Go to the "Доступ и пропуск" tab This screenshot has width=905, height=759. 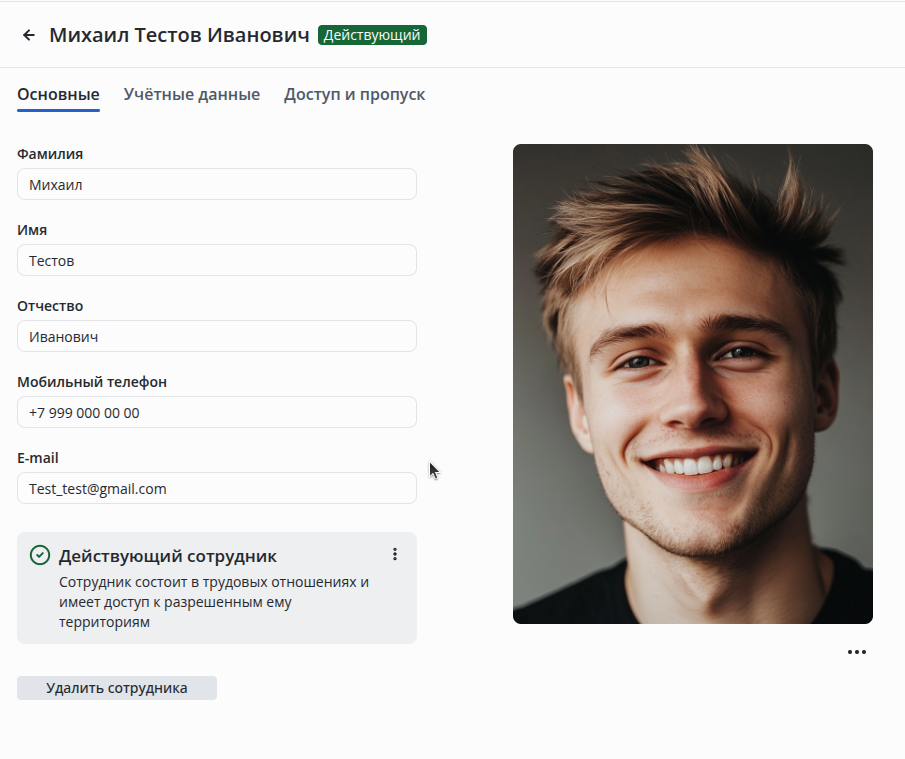point(354,95)
